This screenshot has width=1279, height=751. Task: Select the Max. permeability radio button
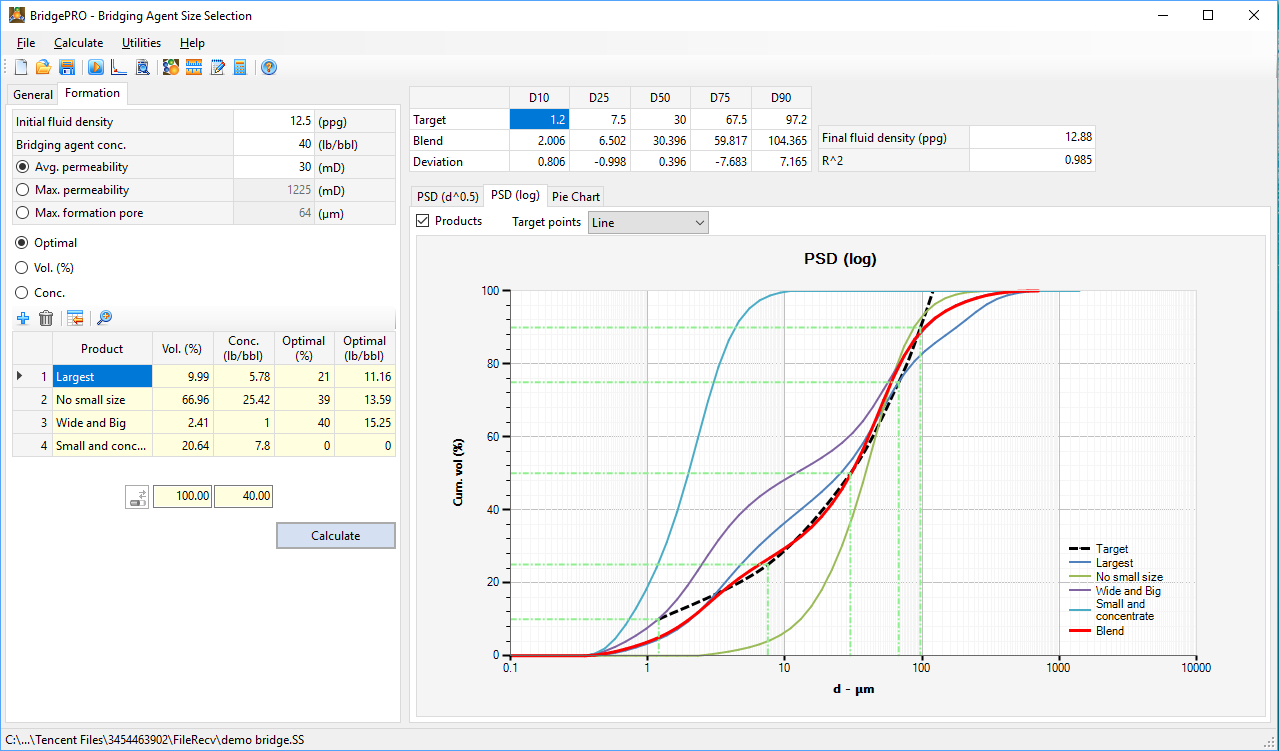(x=23, y=190)
